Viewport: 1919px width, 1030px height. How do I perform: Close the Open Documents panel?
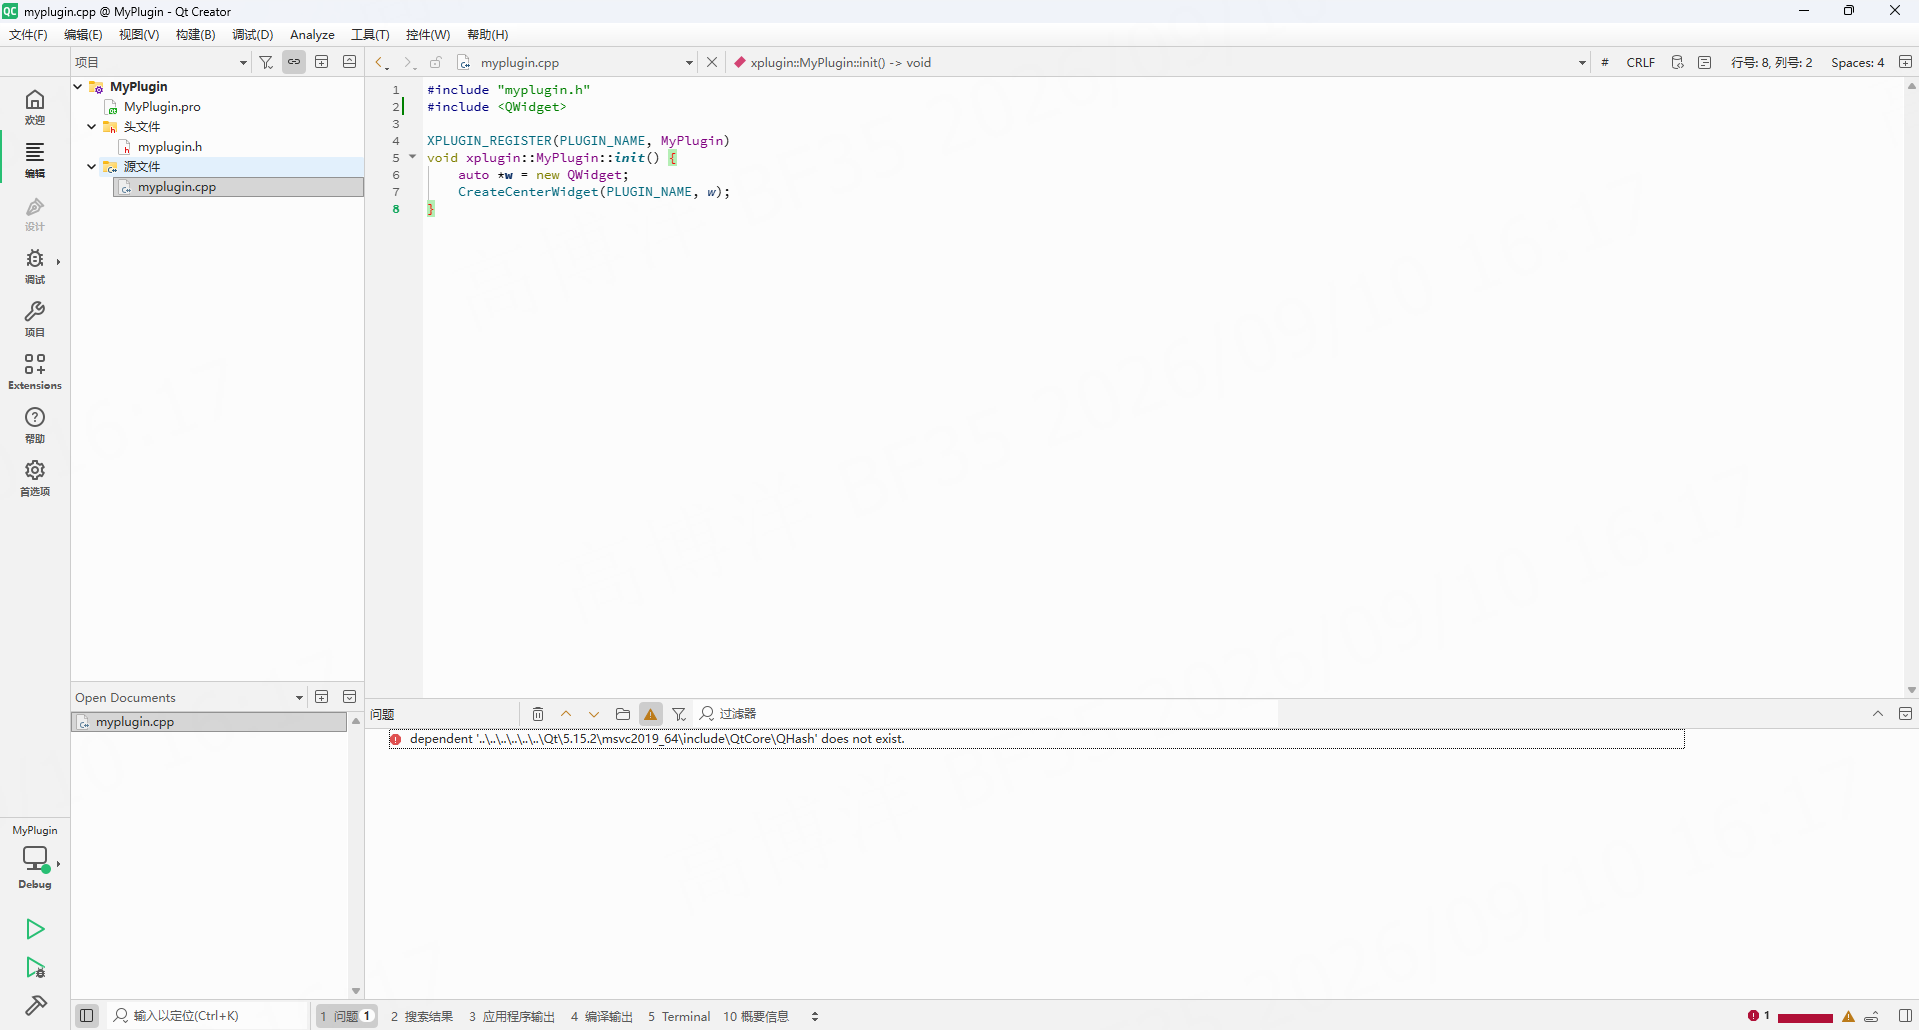[350, 697]
